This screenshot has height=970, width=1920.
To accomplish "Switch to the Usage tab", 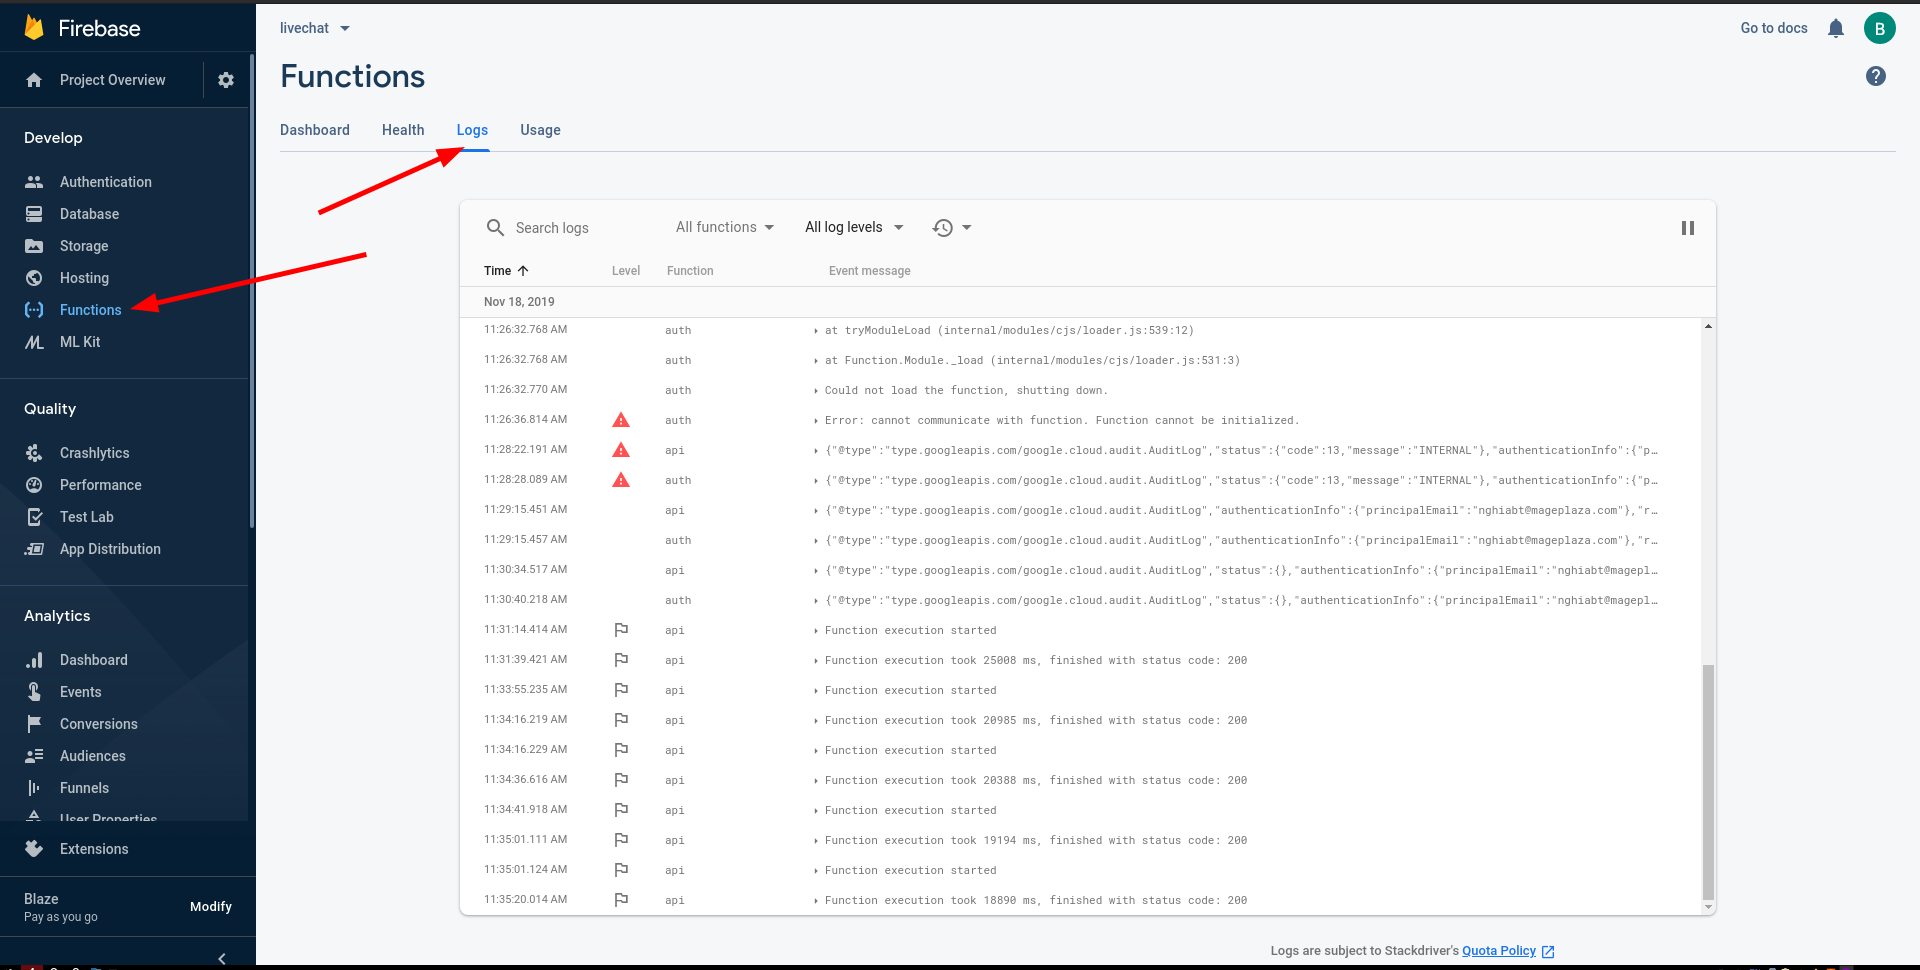I will click(540, 130).
